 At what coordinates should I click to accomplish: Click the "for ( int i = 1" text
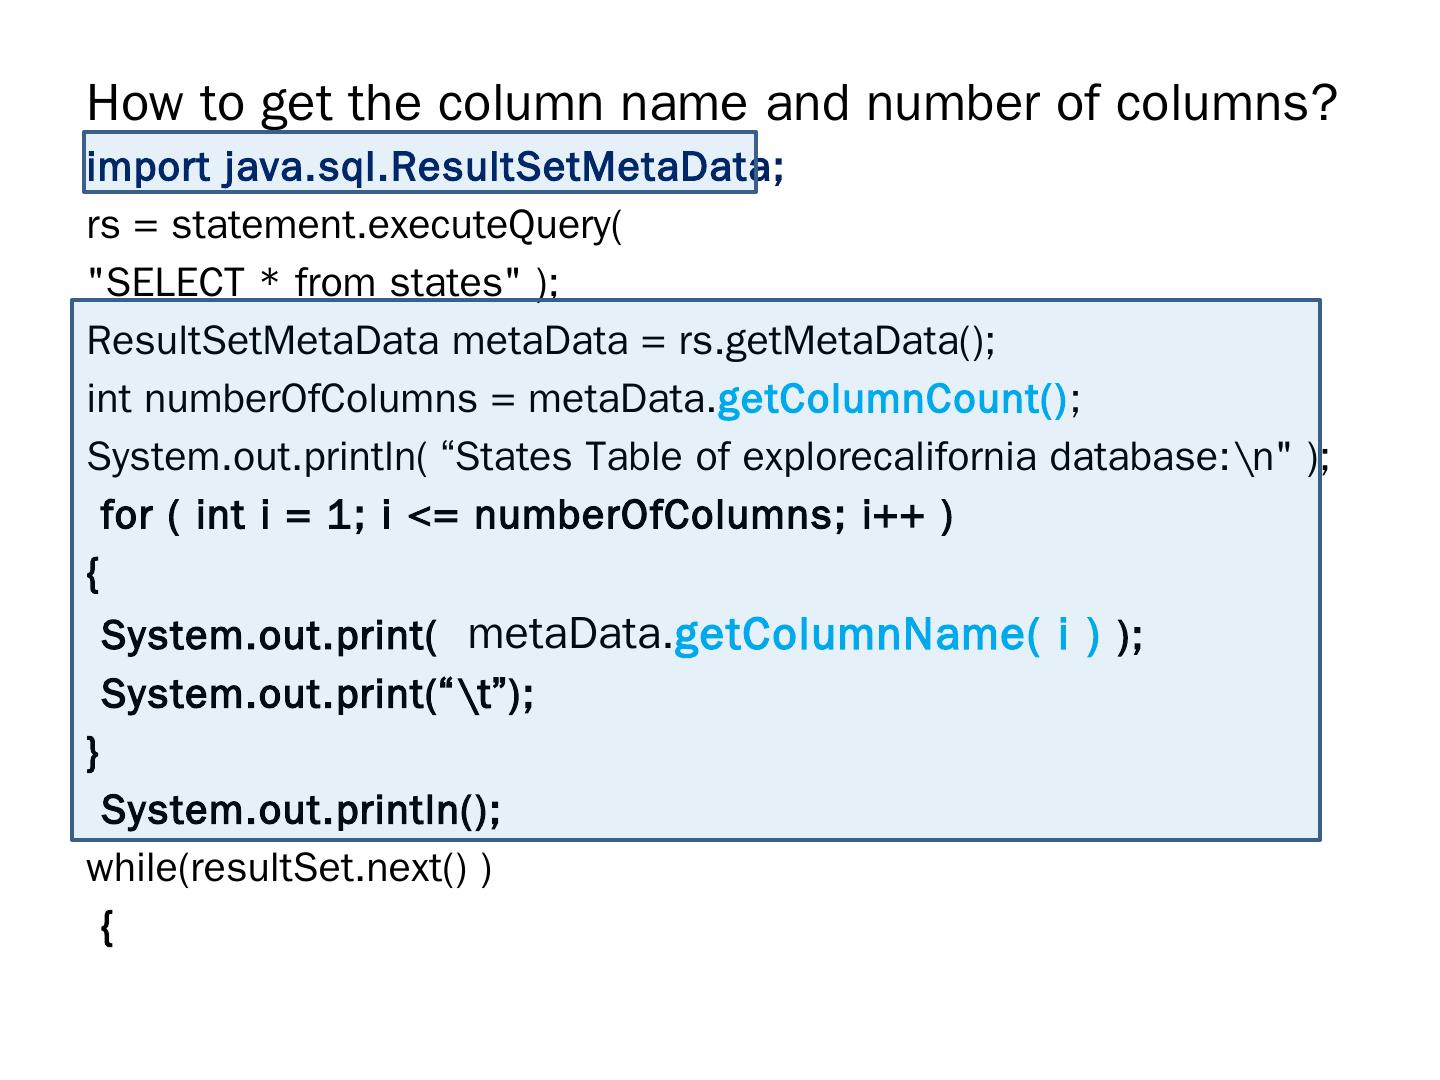(x=232, y=516)
